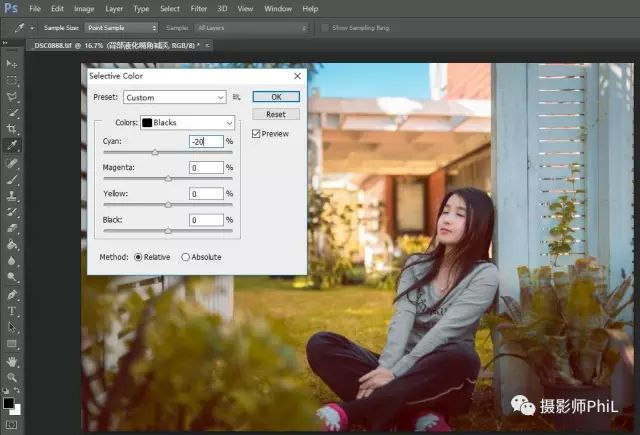Screen dimensions: 640x435
Task: Open preset options icon beside Preset dropdown
Action: 236,97
